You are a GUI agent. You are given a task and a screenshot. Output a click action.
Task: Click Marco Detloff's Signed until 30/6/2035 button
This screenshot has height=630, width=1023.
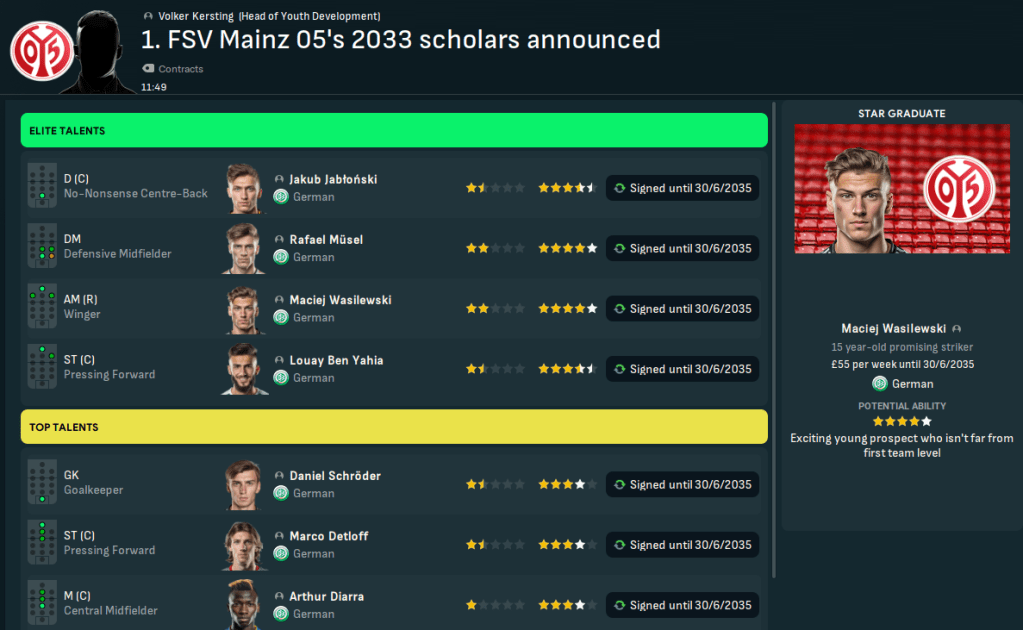tap(682, 545)
